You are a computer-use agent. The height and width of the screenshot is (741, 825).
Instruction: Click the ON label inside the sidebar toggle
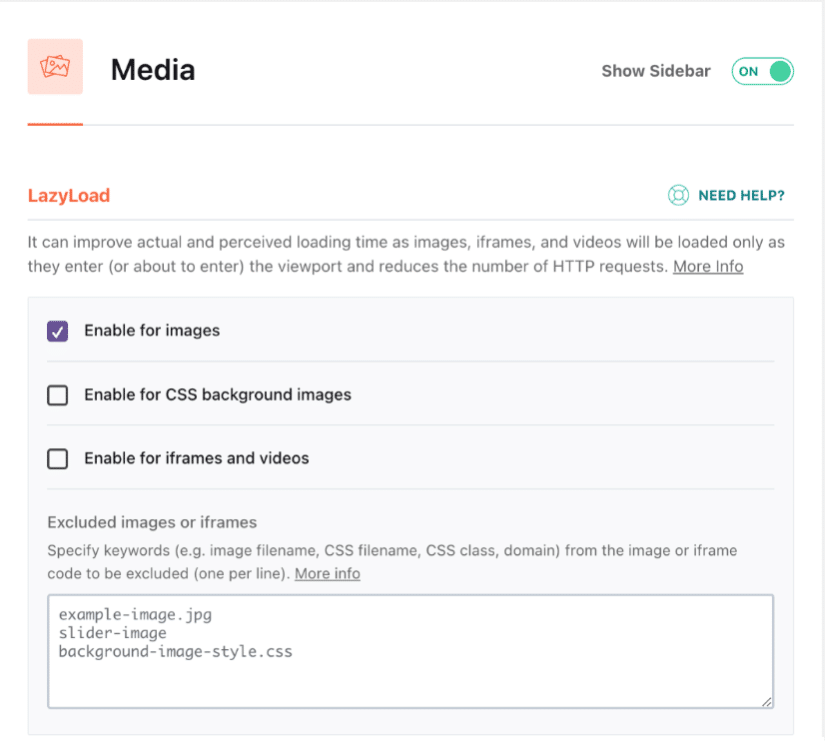[750, 71]
